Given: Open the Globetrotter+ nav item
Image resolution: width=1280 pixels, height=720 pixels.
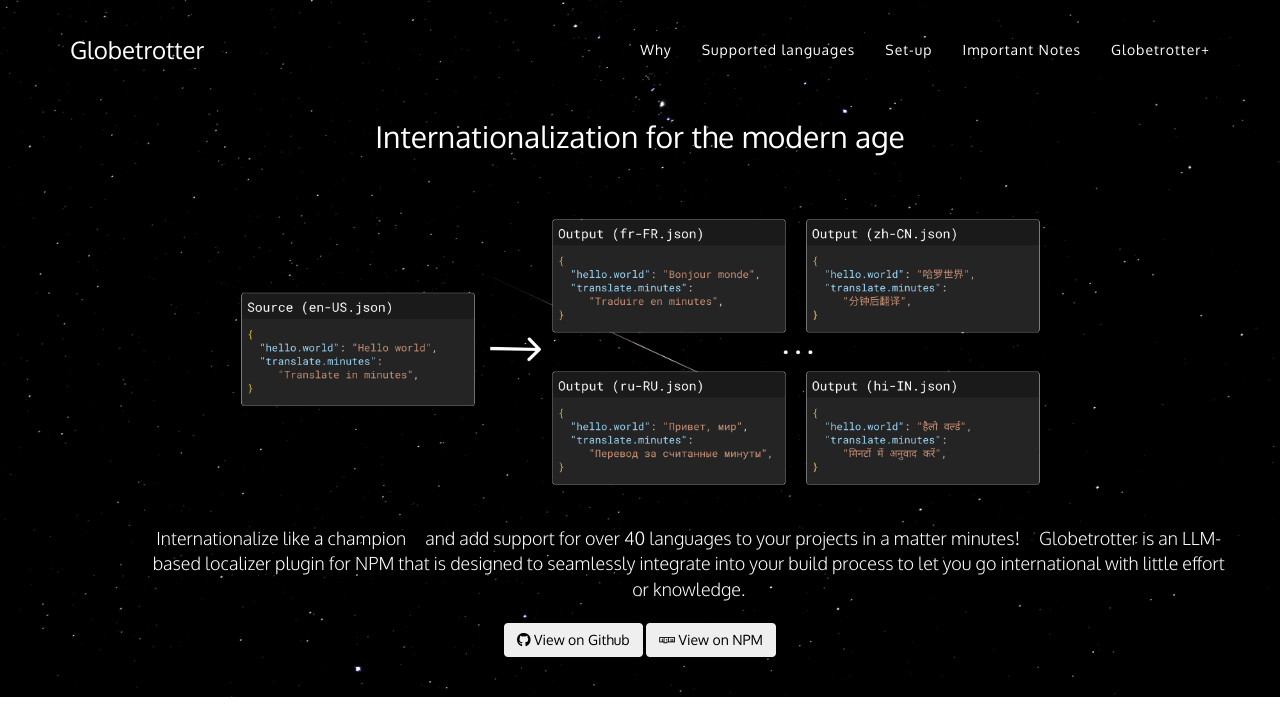Looking at the screenshot, I should pos(1160,50).
